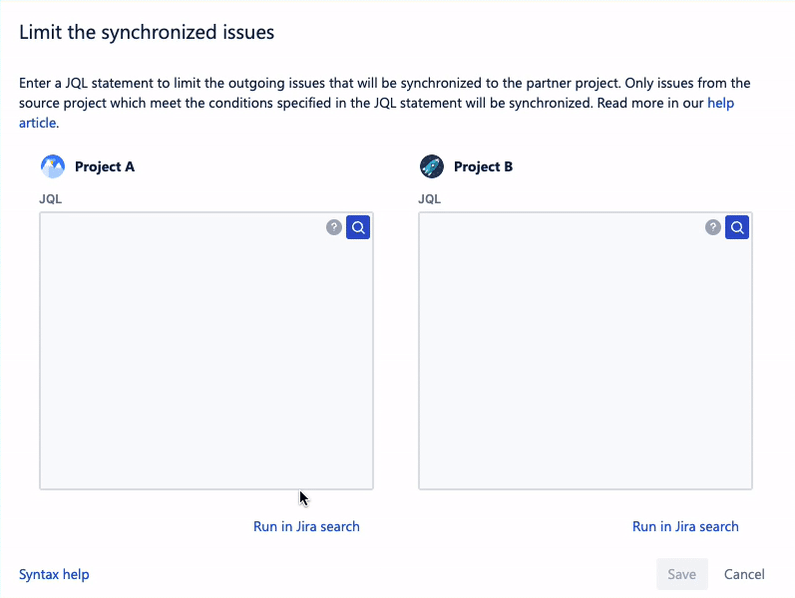The height and width of the screenshot is (598, 795).
Task: Cancel the JQL limit dialog
Action: [744, 574]
